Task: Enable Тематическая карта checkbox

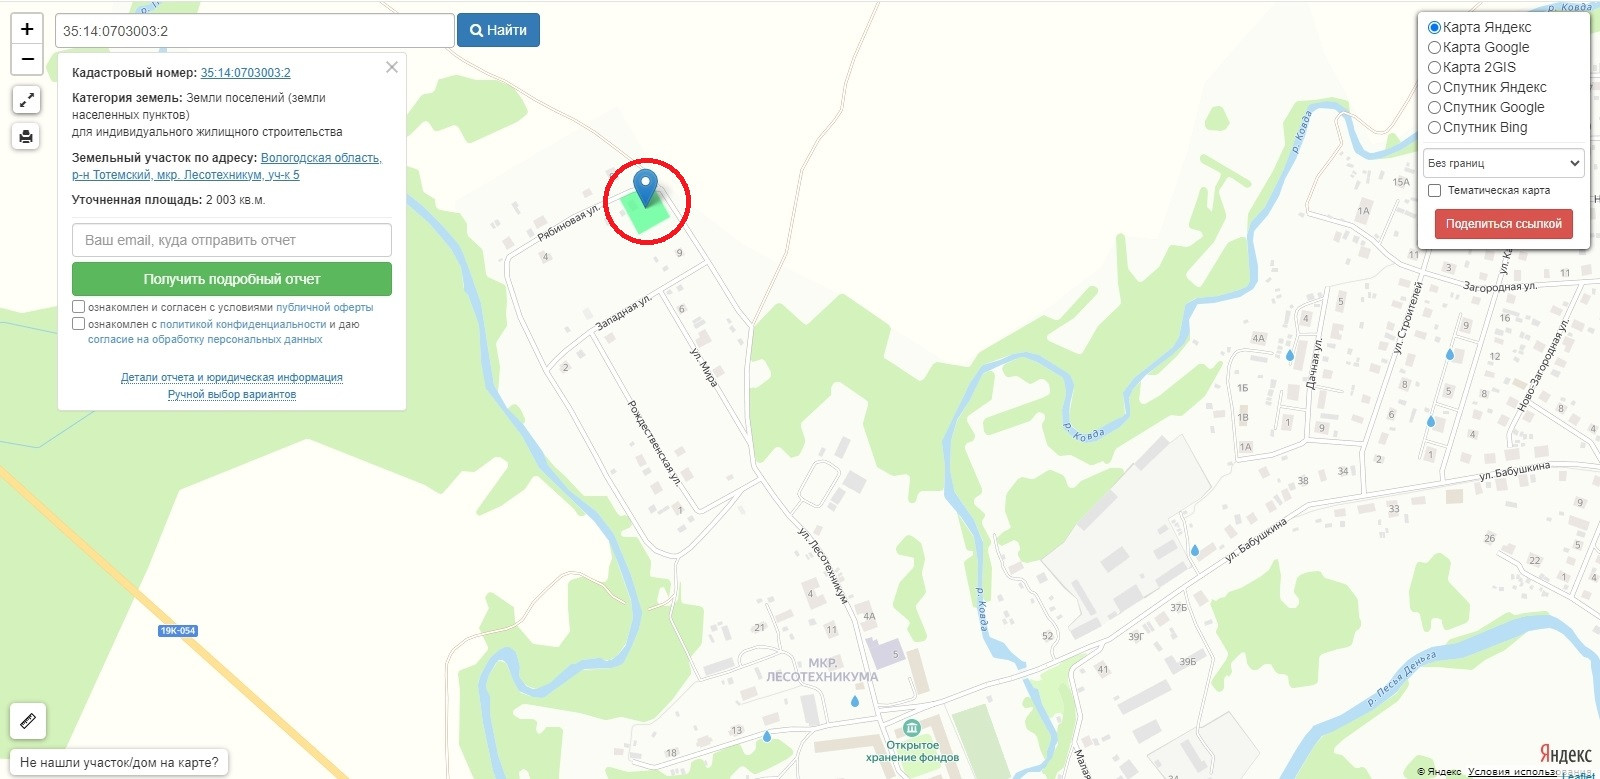Action: [1434, 190]
